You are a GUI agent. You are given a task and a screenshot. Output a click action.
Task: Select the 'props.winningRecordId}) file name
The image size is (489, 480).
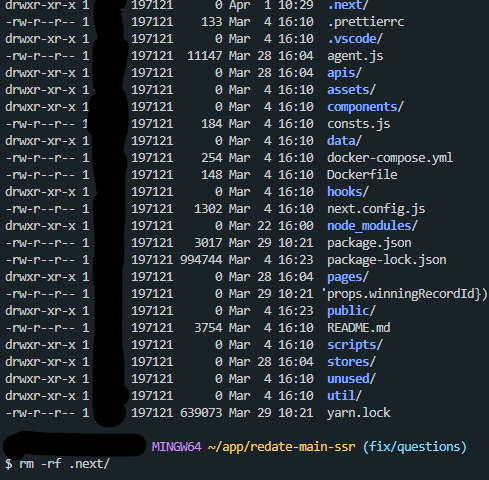tap(404, 294)
